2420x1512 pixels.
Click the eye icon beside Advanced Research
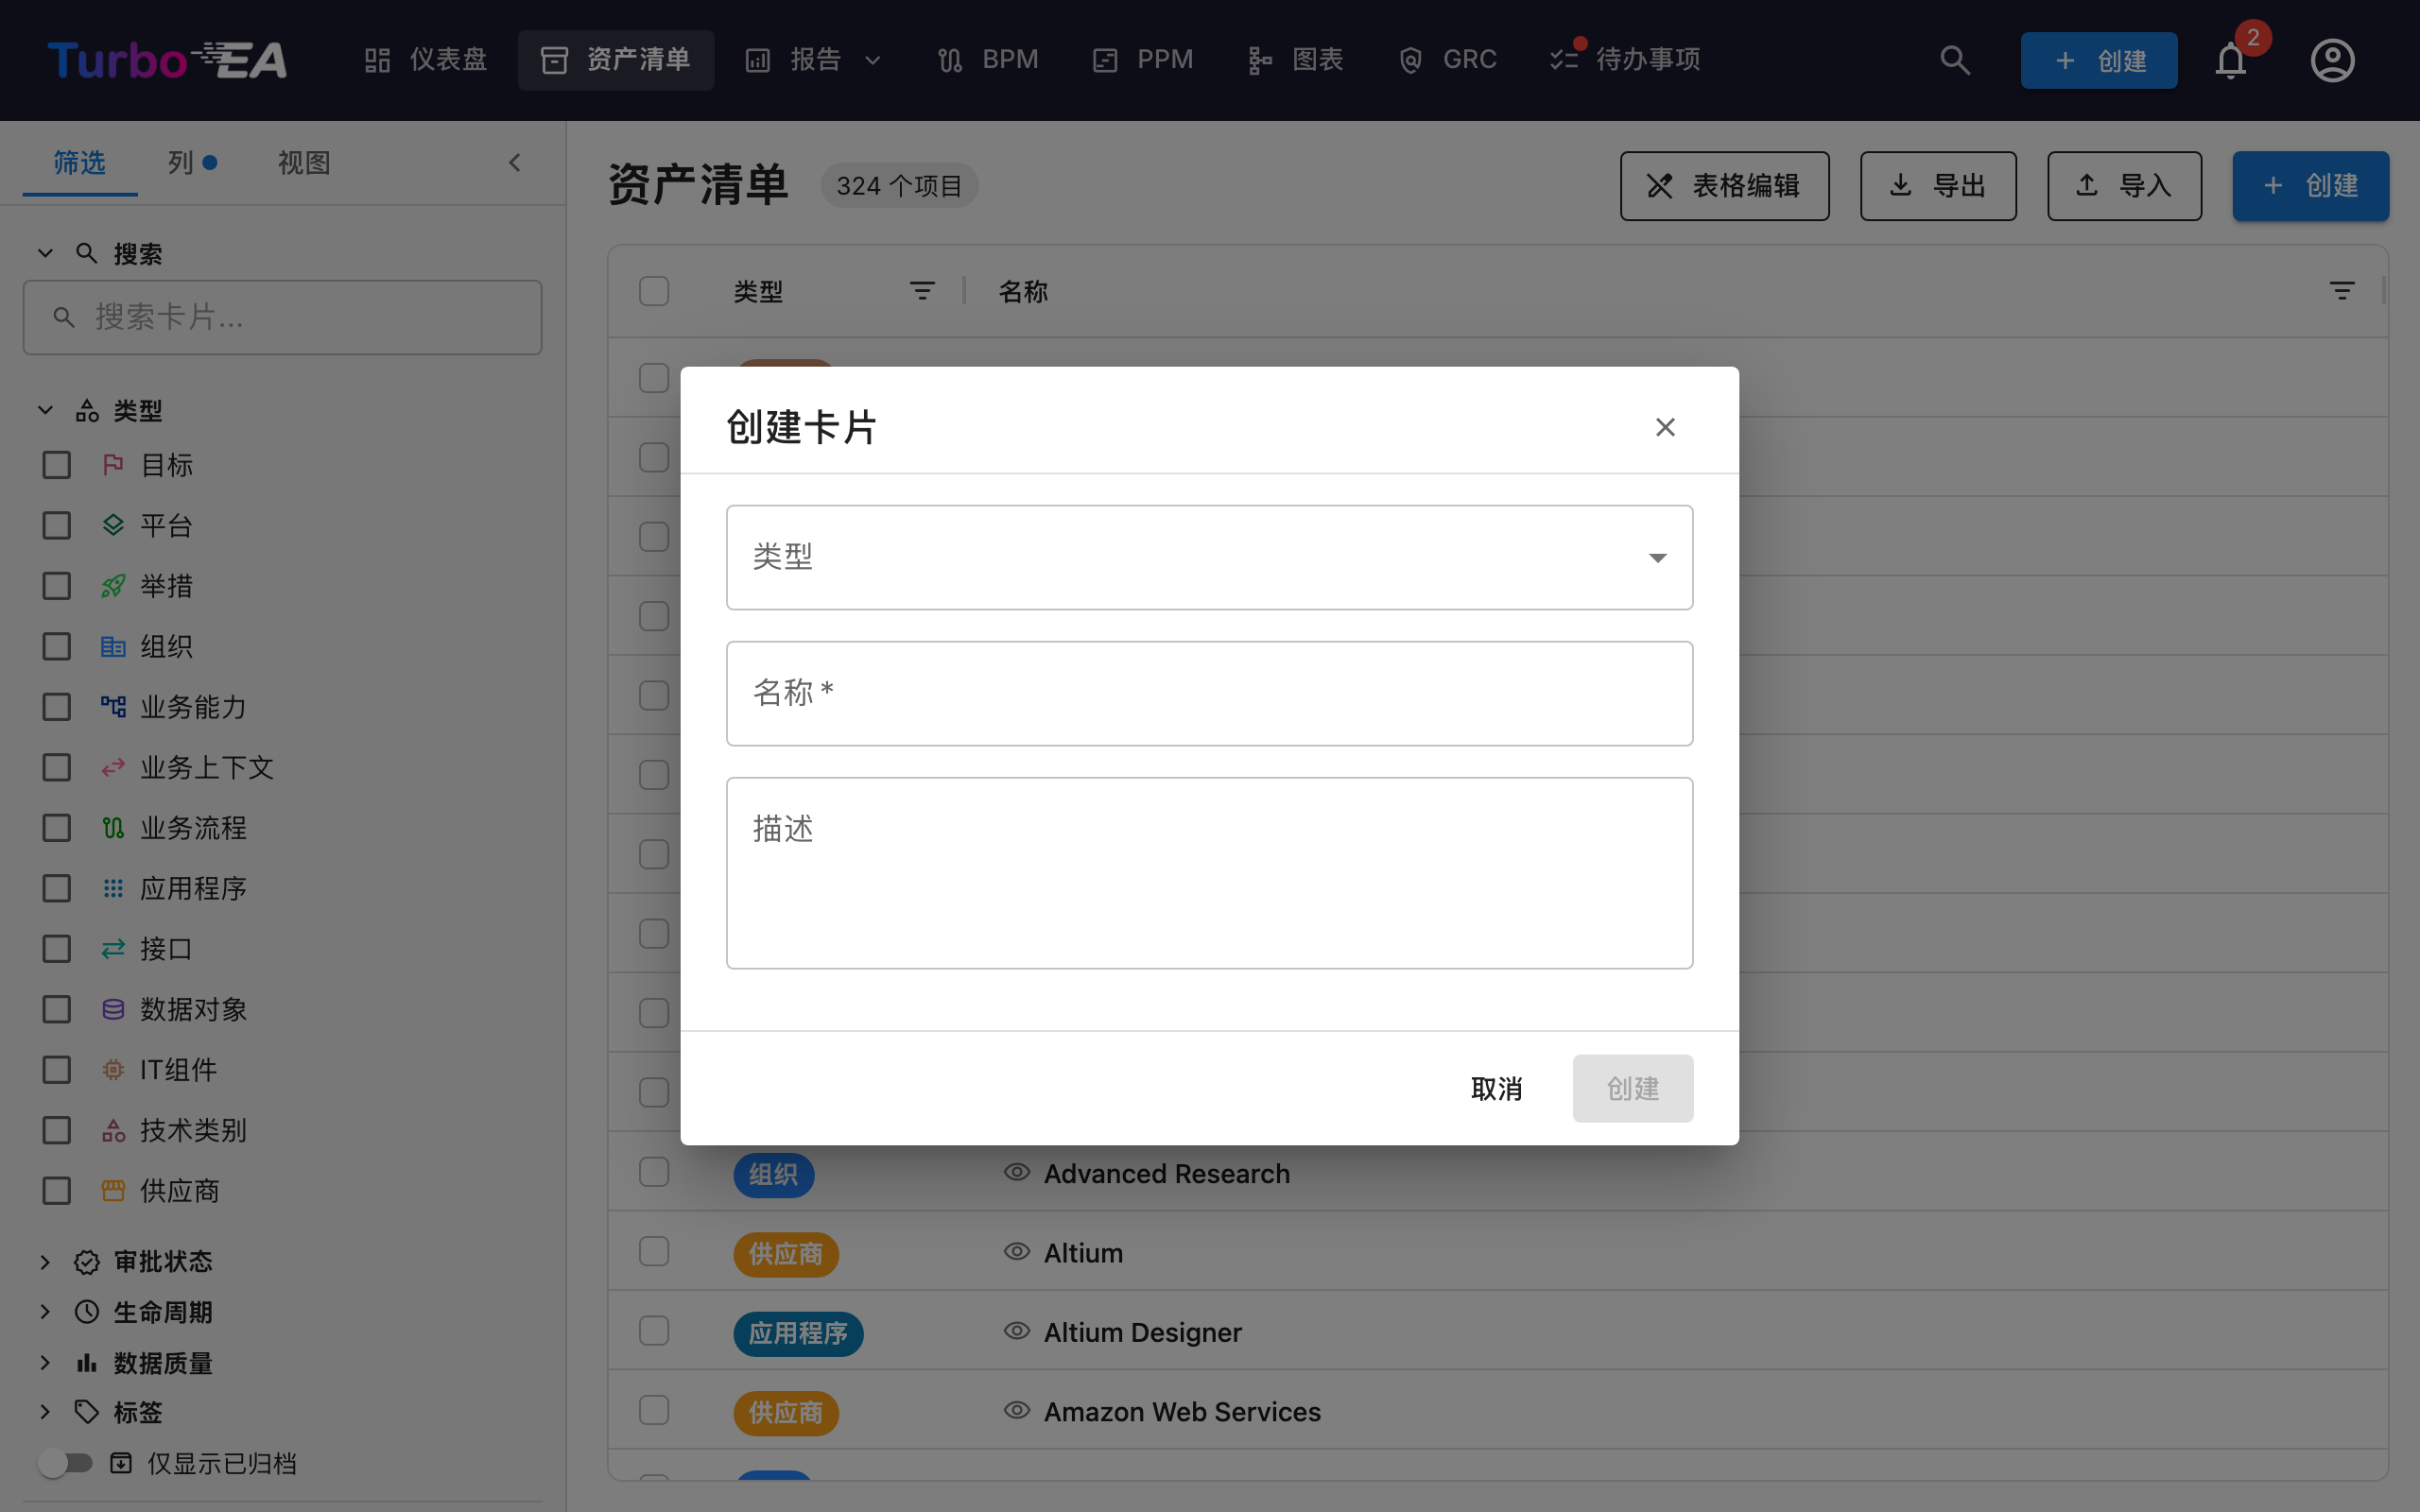1017,1172
